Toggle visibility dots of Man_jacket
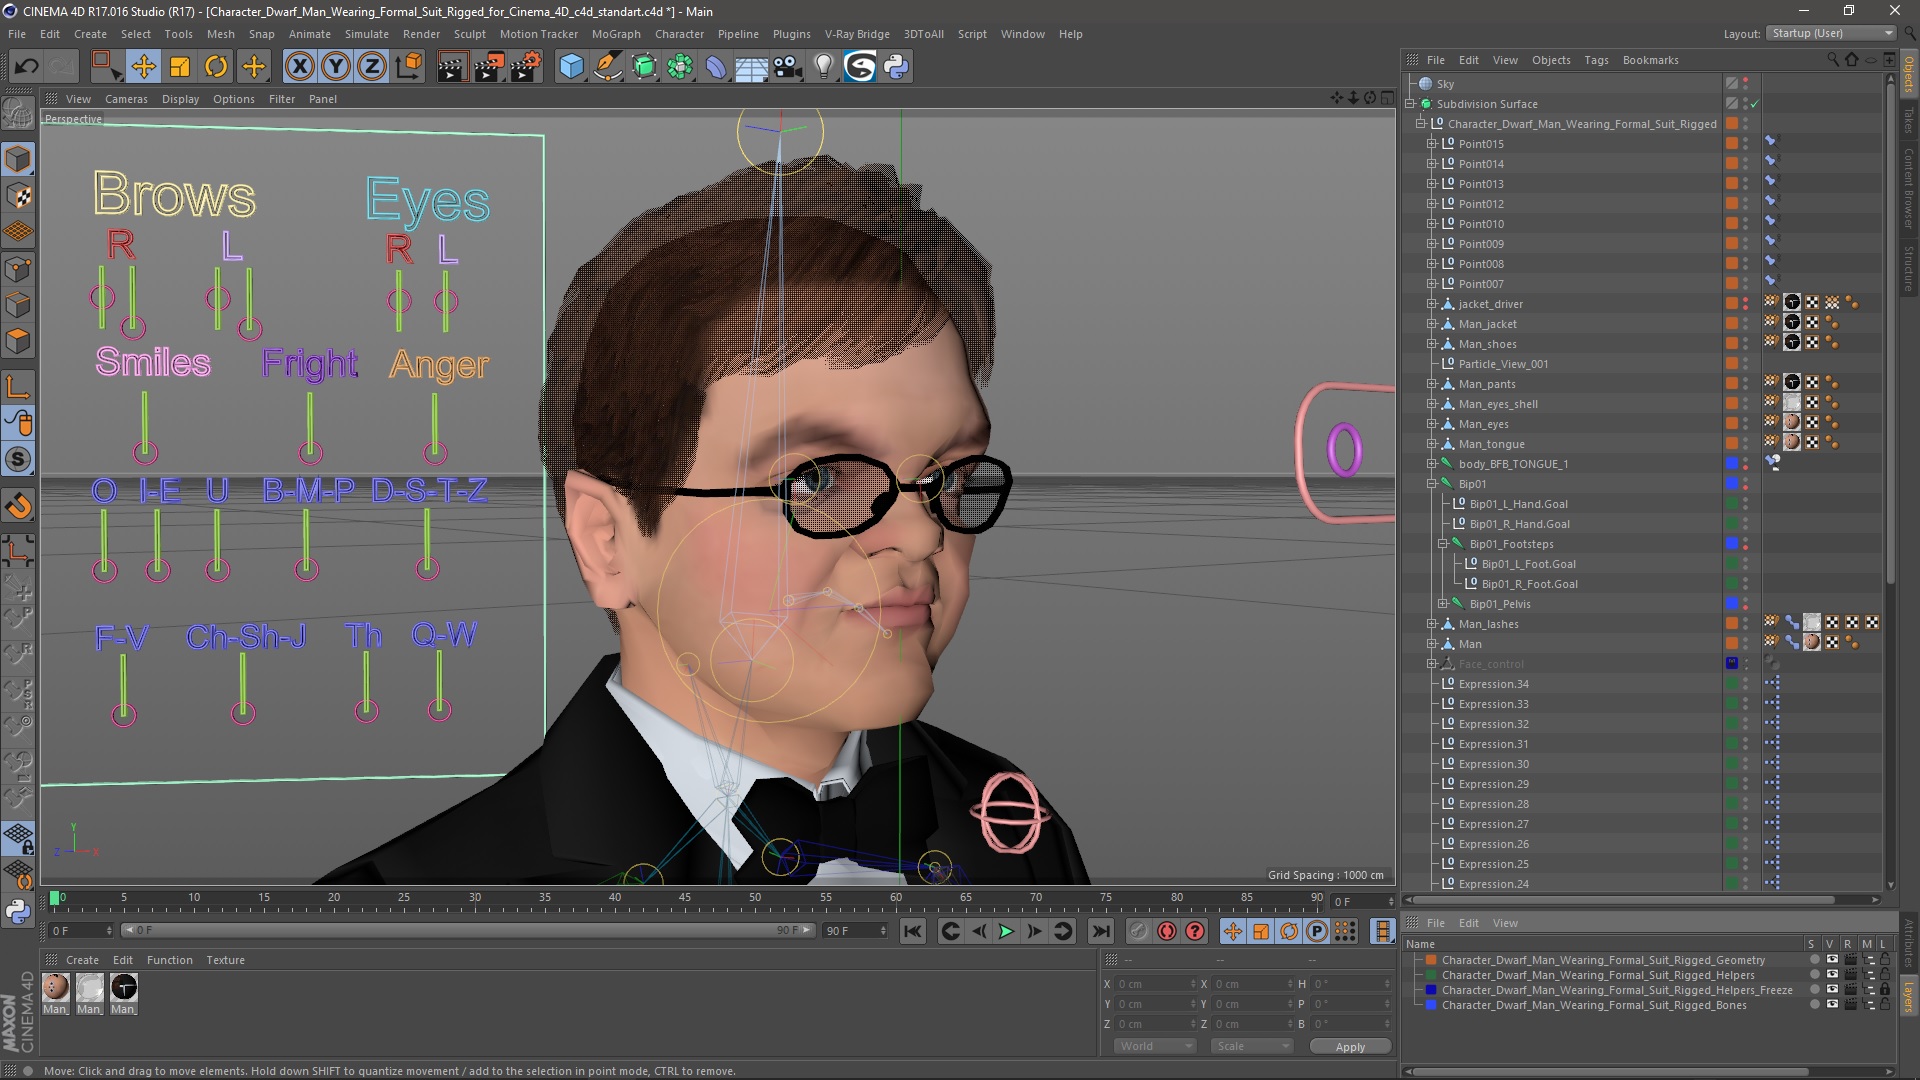The width and height of the screenshot is (1920, 1080). tap(1746, 324)
